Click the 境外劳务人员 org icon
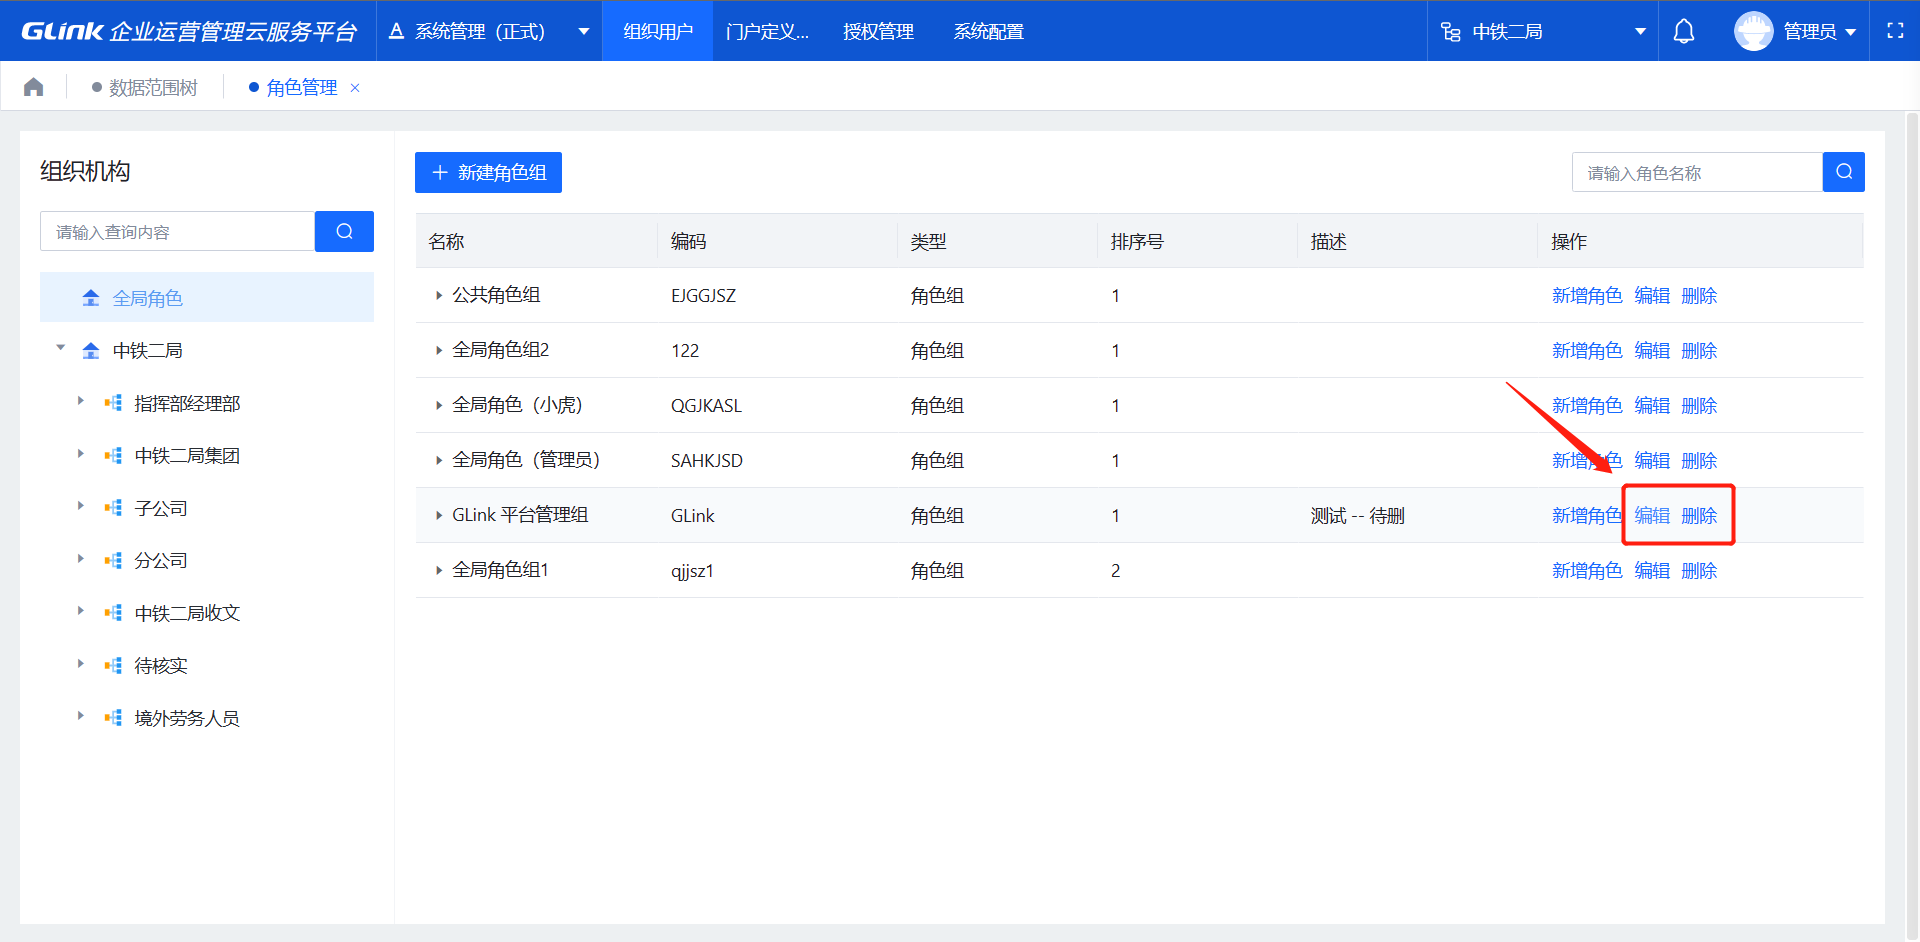Viewport: 1920px width, 942px height. (x=113, y=718)
